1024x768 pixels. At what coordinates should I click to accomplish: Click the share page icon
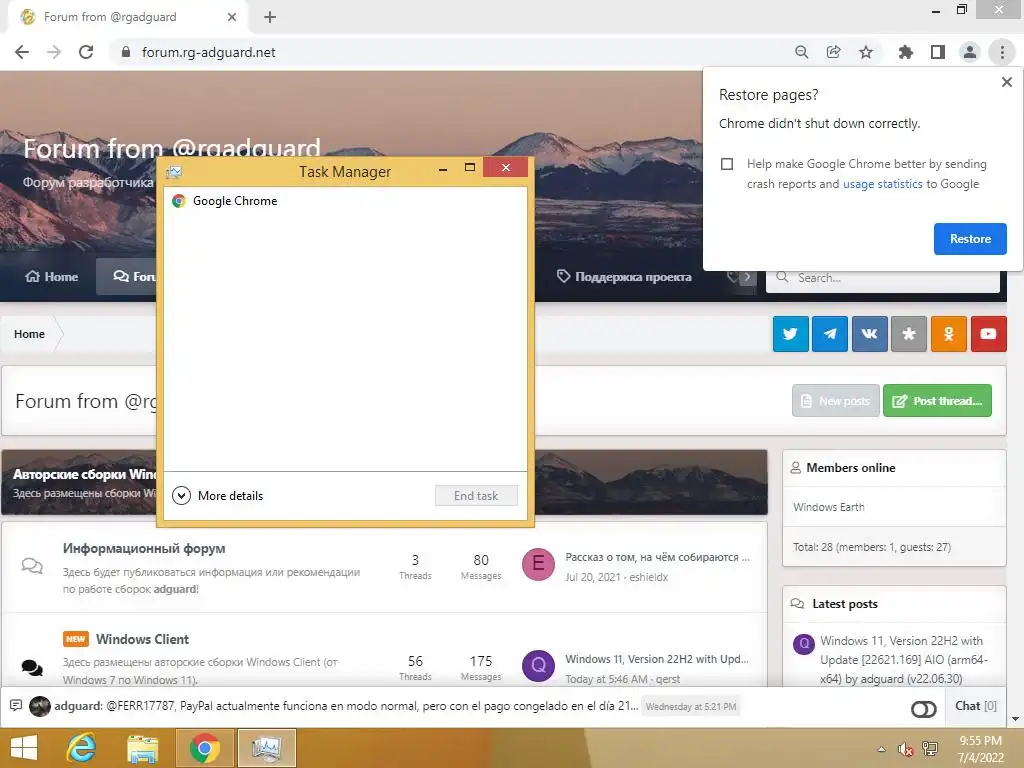pyautogui.click(x=833, y=52)
